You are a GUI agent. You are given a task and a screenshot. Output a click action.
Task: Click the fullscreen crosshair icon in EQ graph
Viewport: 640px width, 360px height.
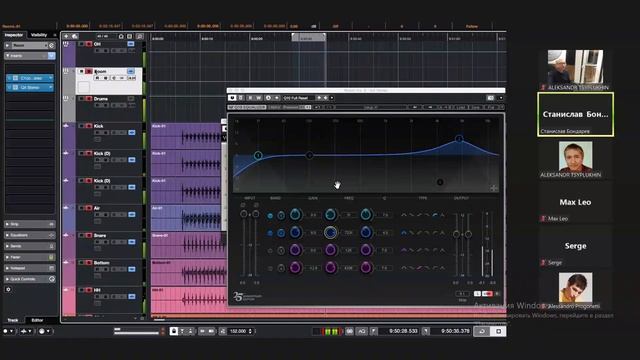[493, 188]
